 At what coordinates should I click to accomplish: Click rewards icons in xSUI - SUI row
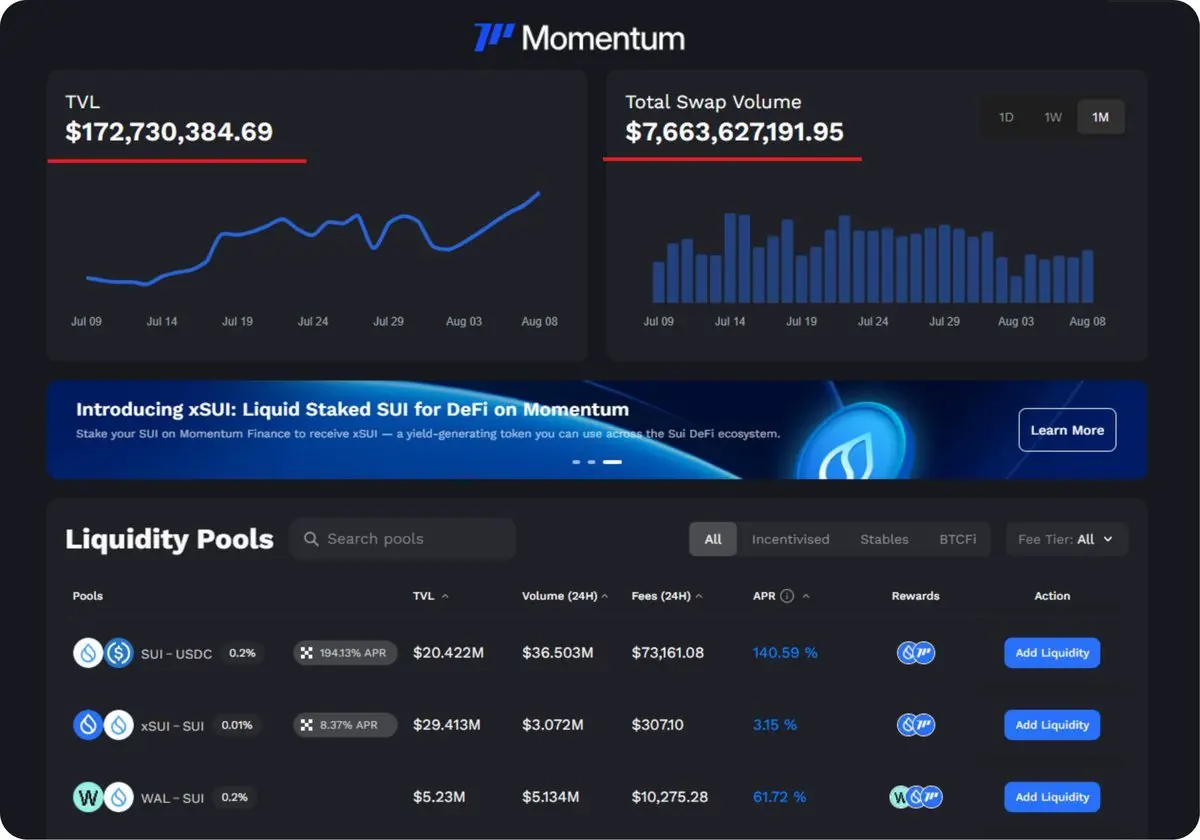pyautogui.click(x=915, y=725)
